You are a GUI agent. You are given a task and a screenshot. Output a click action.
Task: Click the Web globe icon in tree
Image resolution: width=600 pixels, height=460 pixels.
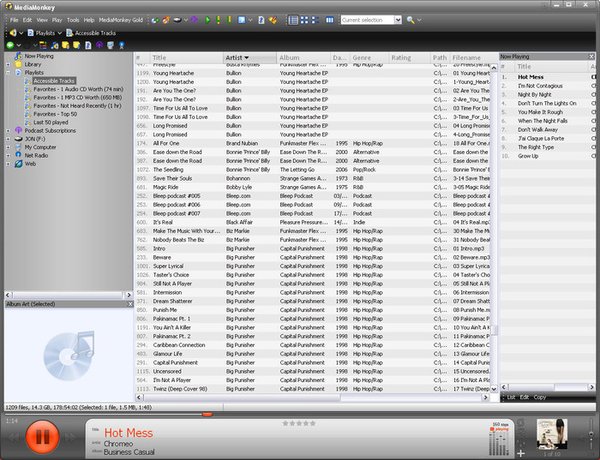(18, 164)
